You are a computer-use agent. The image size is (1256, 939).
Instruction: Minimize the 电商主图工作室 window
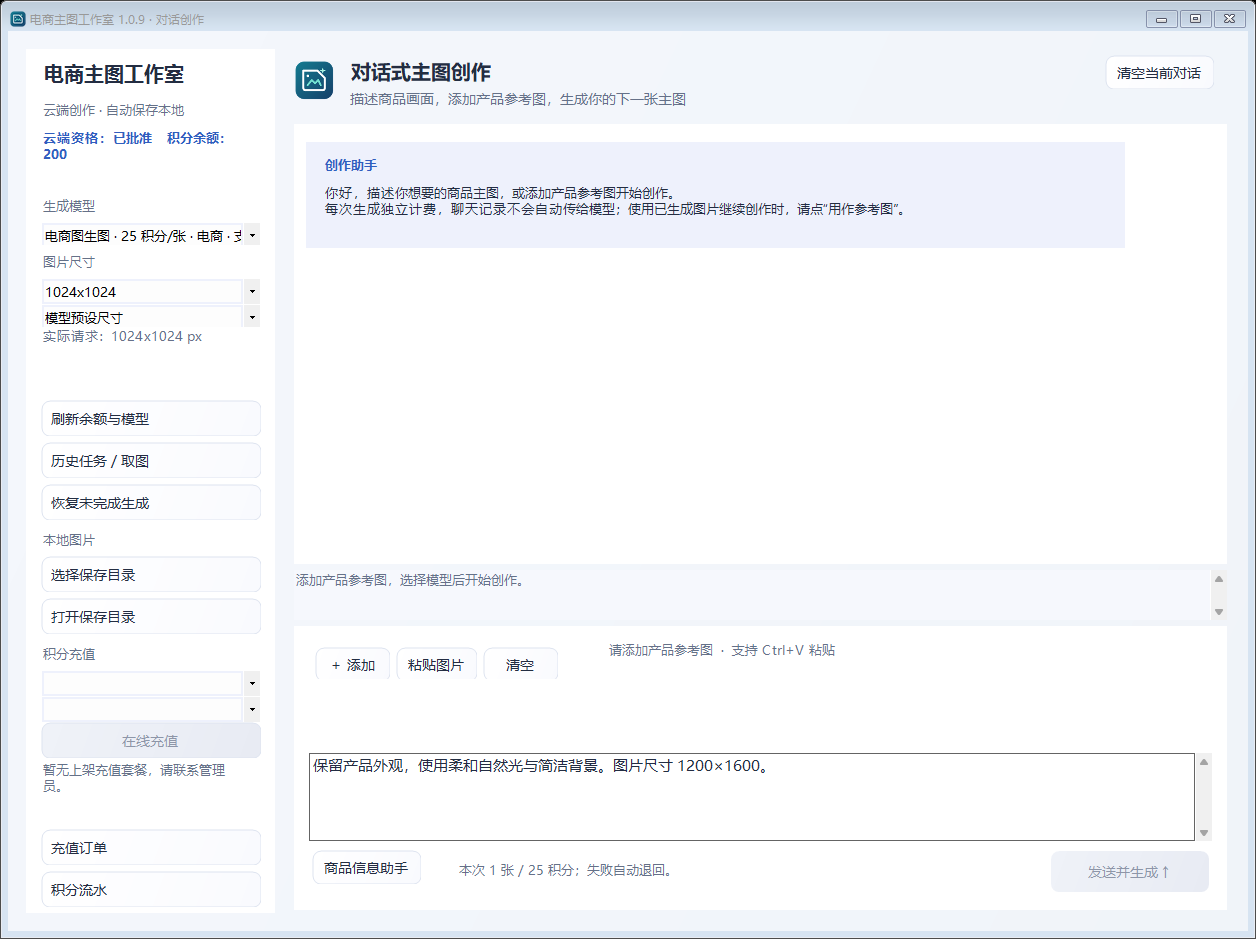pos(1162,18)
